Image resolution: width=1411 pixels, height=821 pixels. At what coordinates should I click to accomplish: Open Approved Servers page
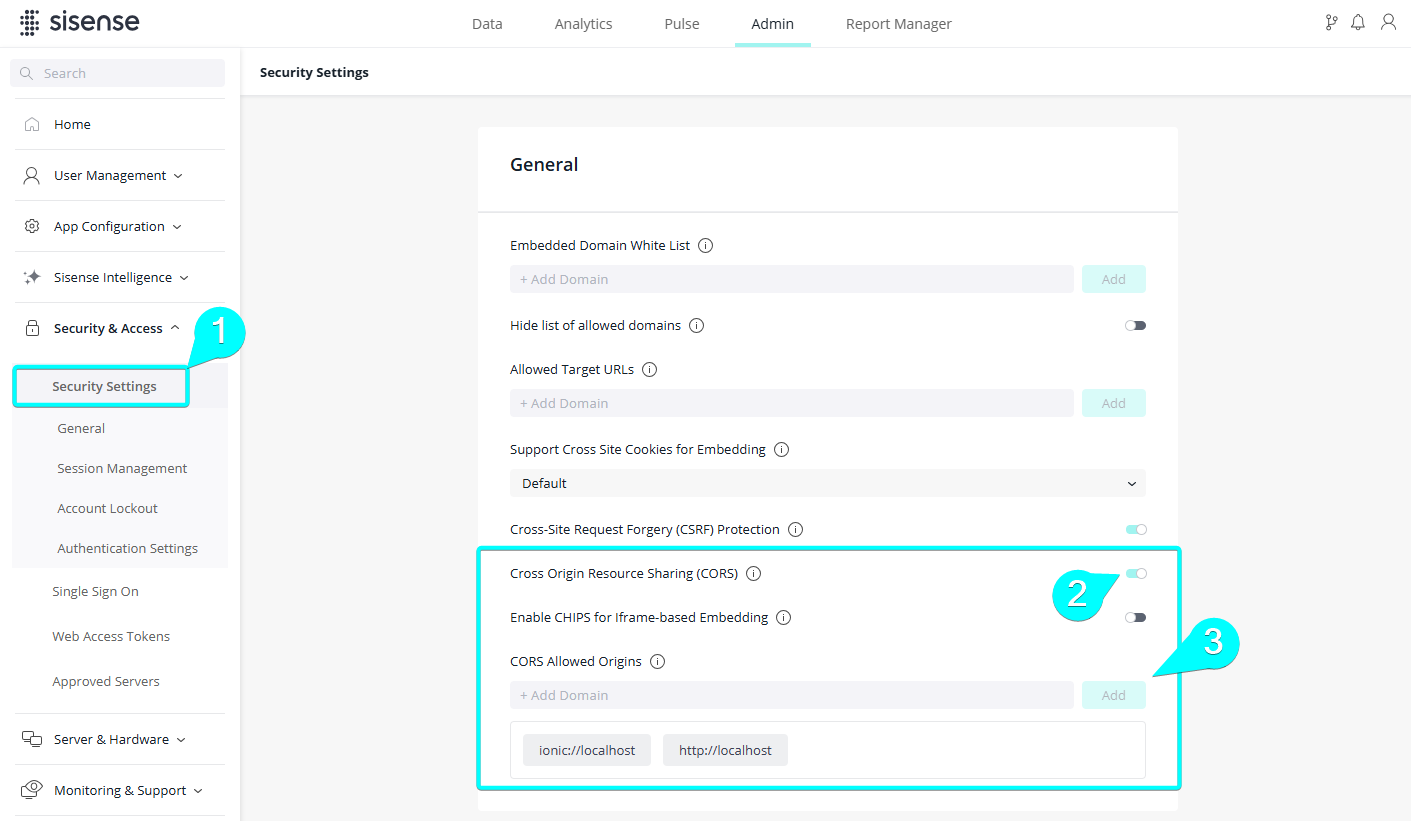[x=106, y=681]
